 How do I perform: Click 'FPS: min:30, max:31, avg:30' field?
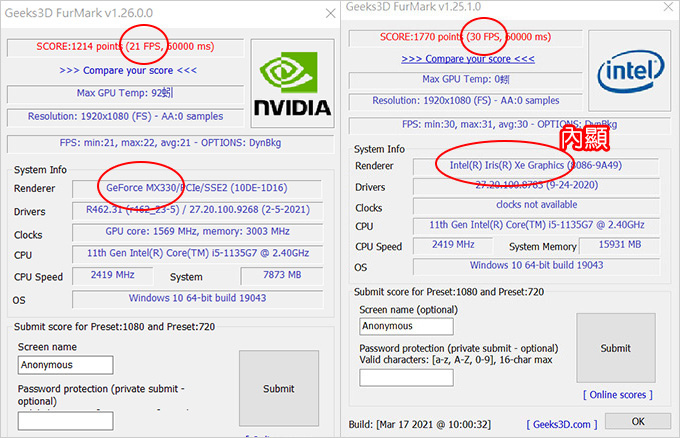510,124
